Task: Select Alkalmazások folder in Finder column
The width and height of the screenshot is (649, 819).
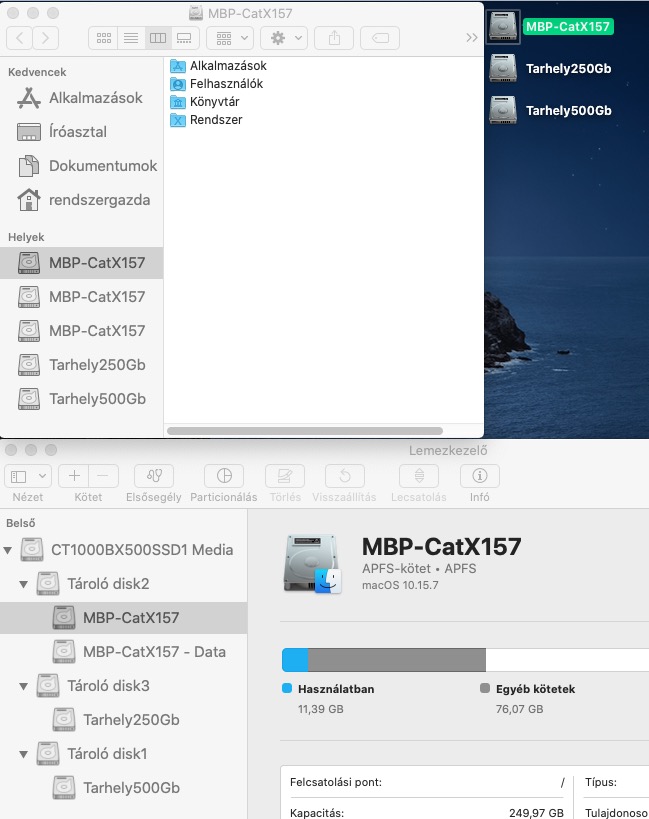Action: coord(218,66)
